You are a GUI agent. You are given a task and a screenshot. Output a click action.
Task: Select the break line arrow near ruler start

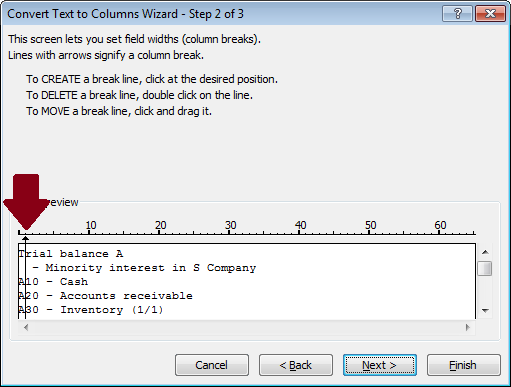(x=26, y=239)
